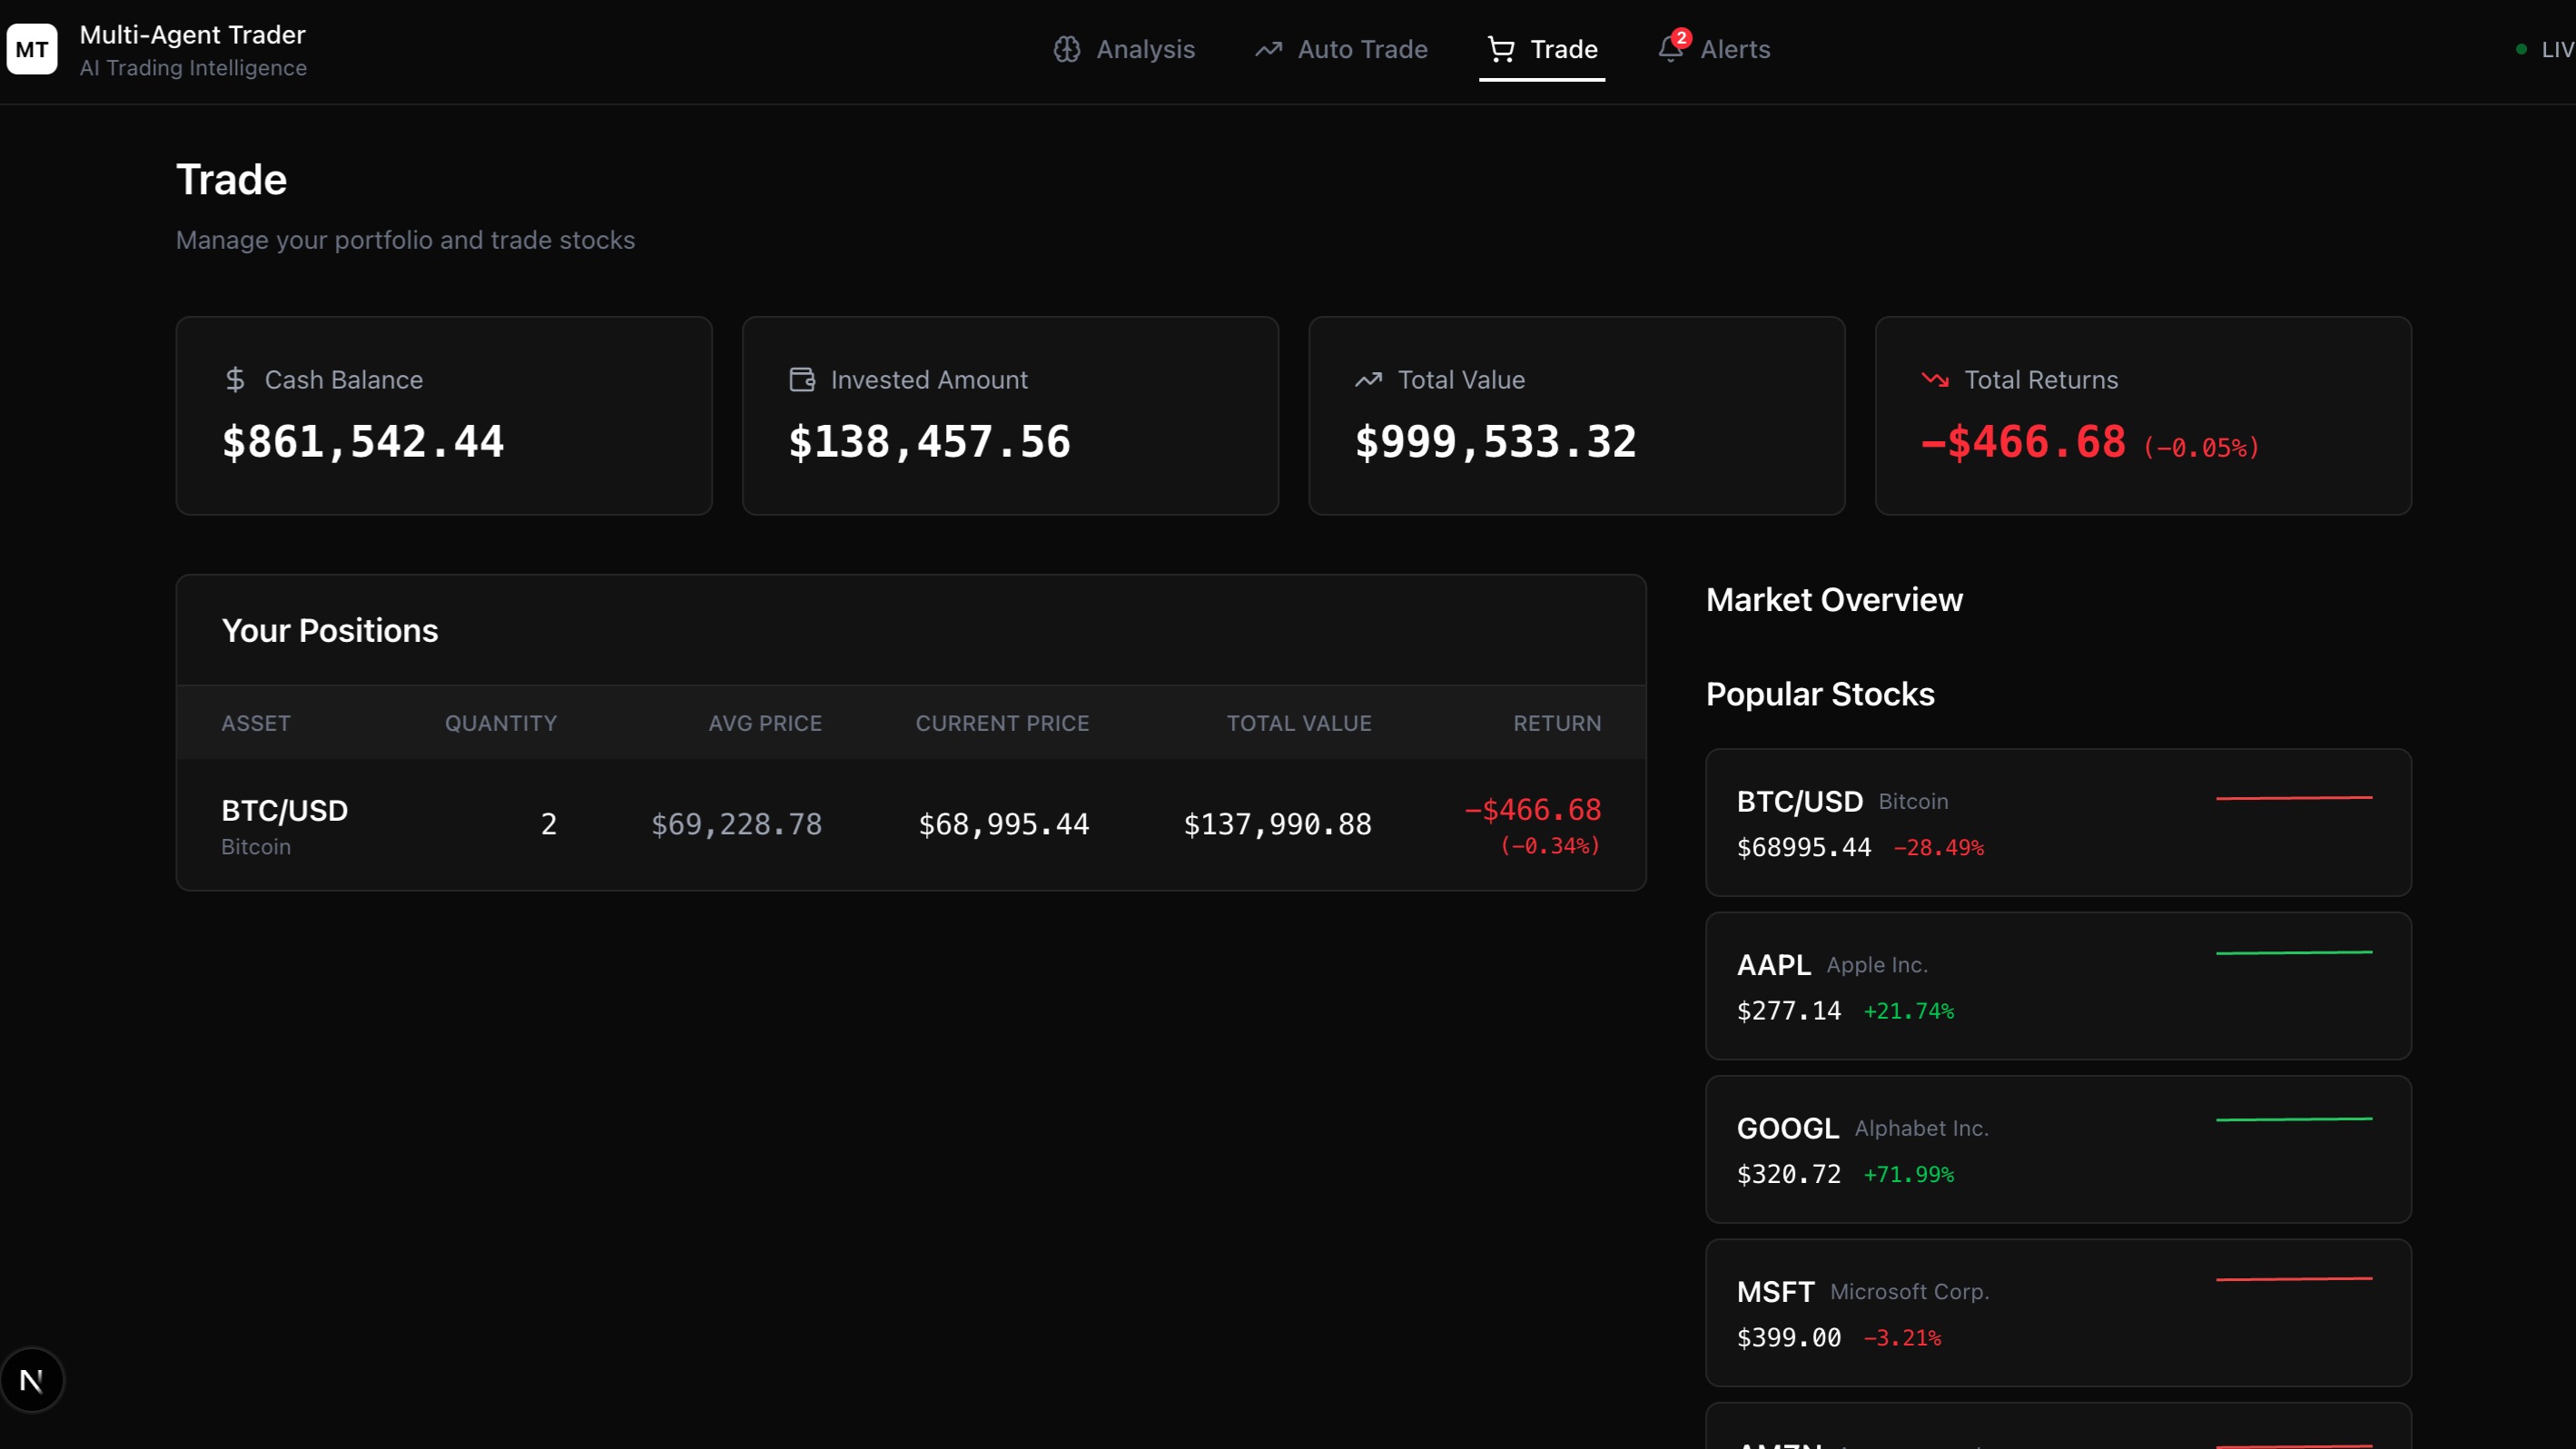2576x1449 pixels.
Task: Click the Cash Balance dollar icon
Action: pos(235,380)
